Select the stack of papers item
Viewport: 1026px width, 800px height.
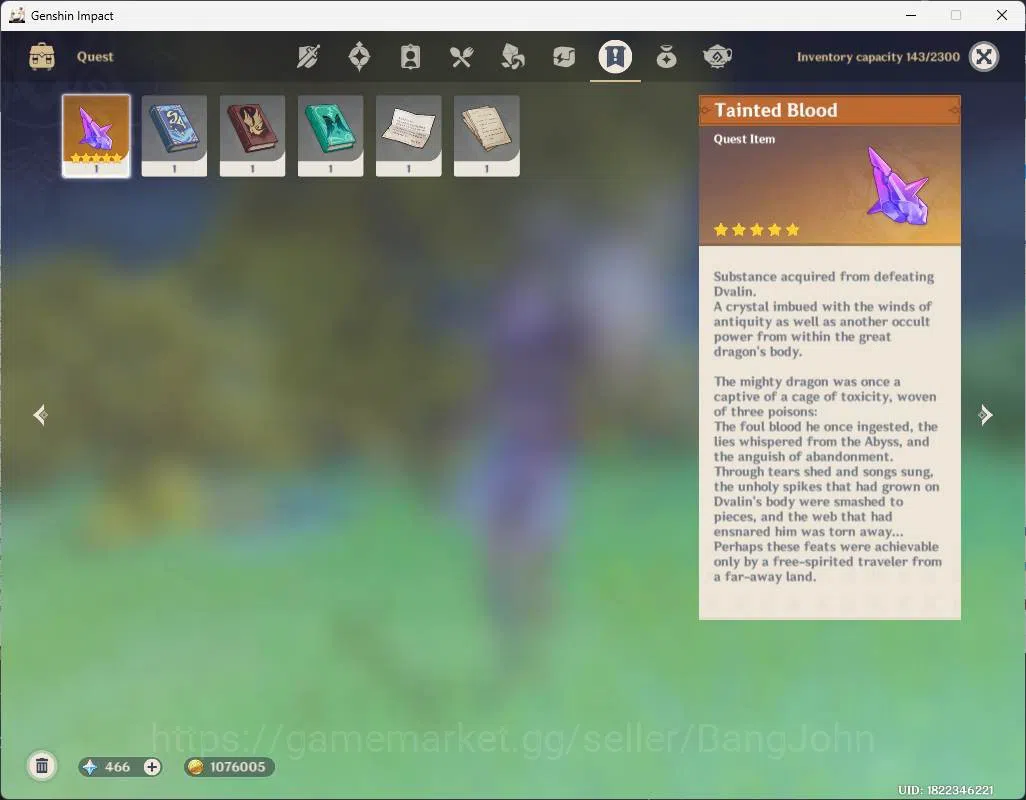click(x=487, y=136)
